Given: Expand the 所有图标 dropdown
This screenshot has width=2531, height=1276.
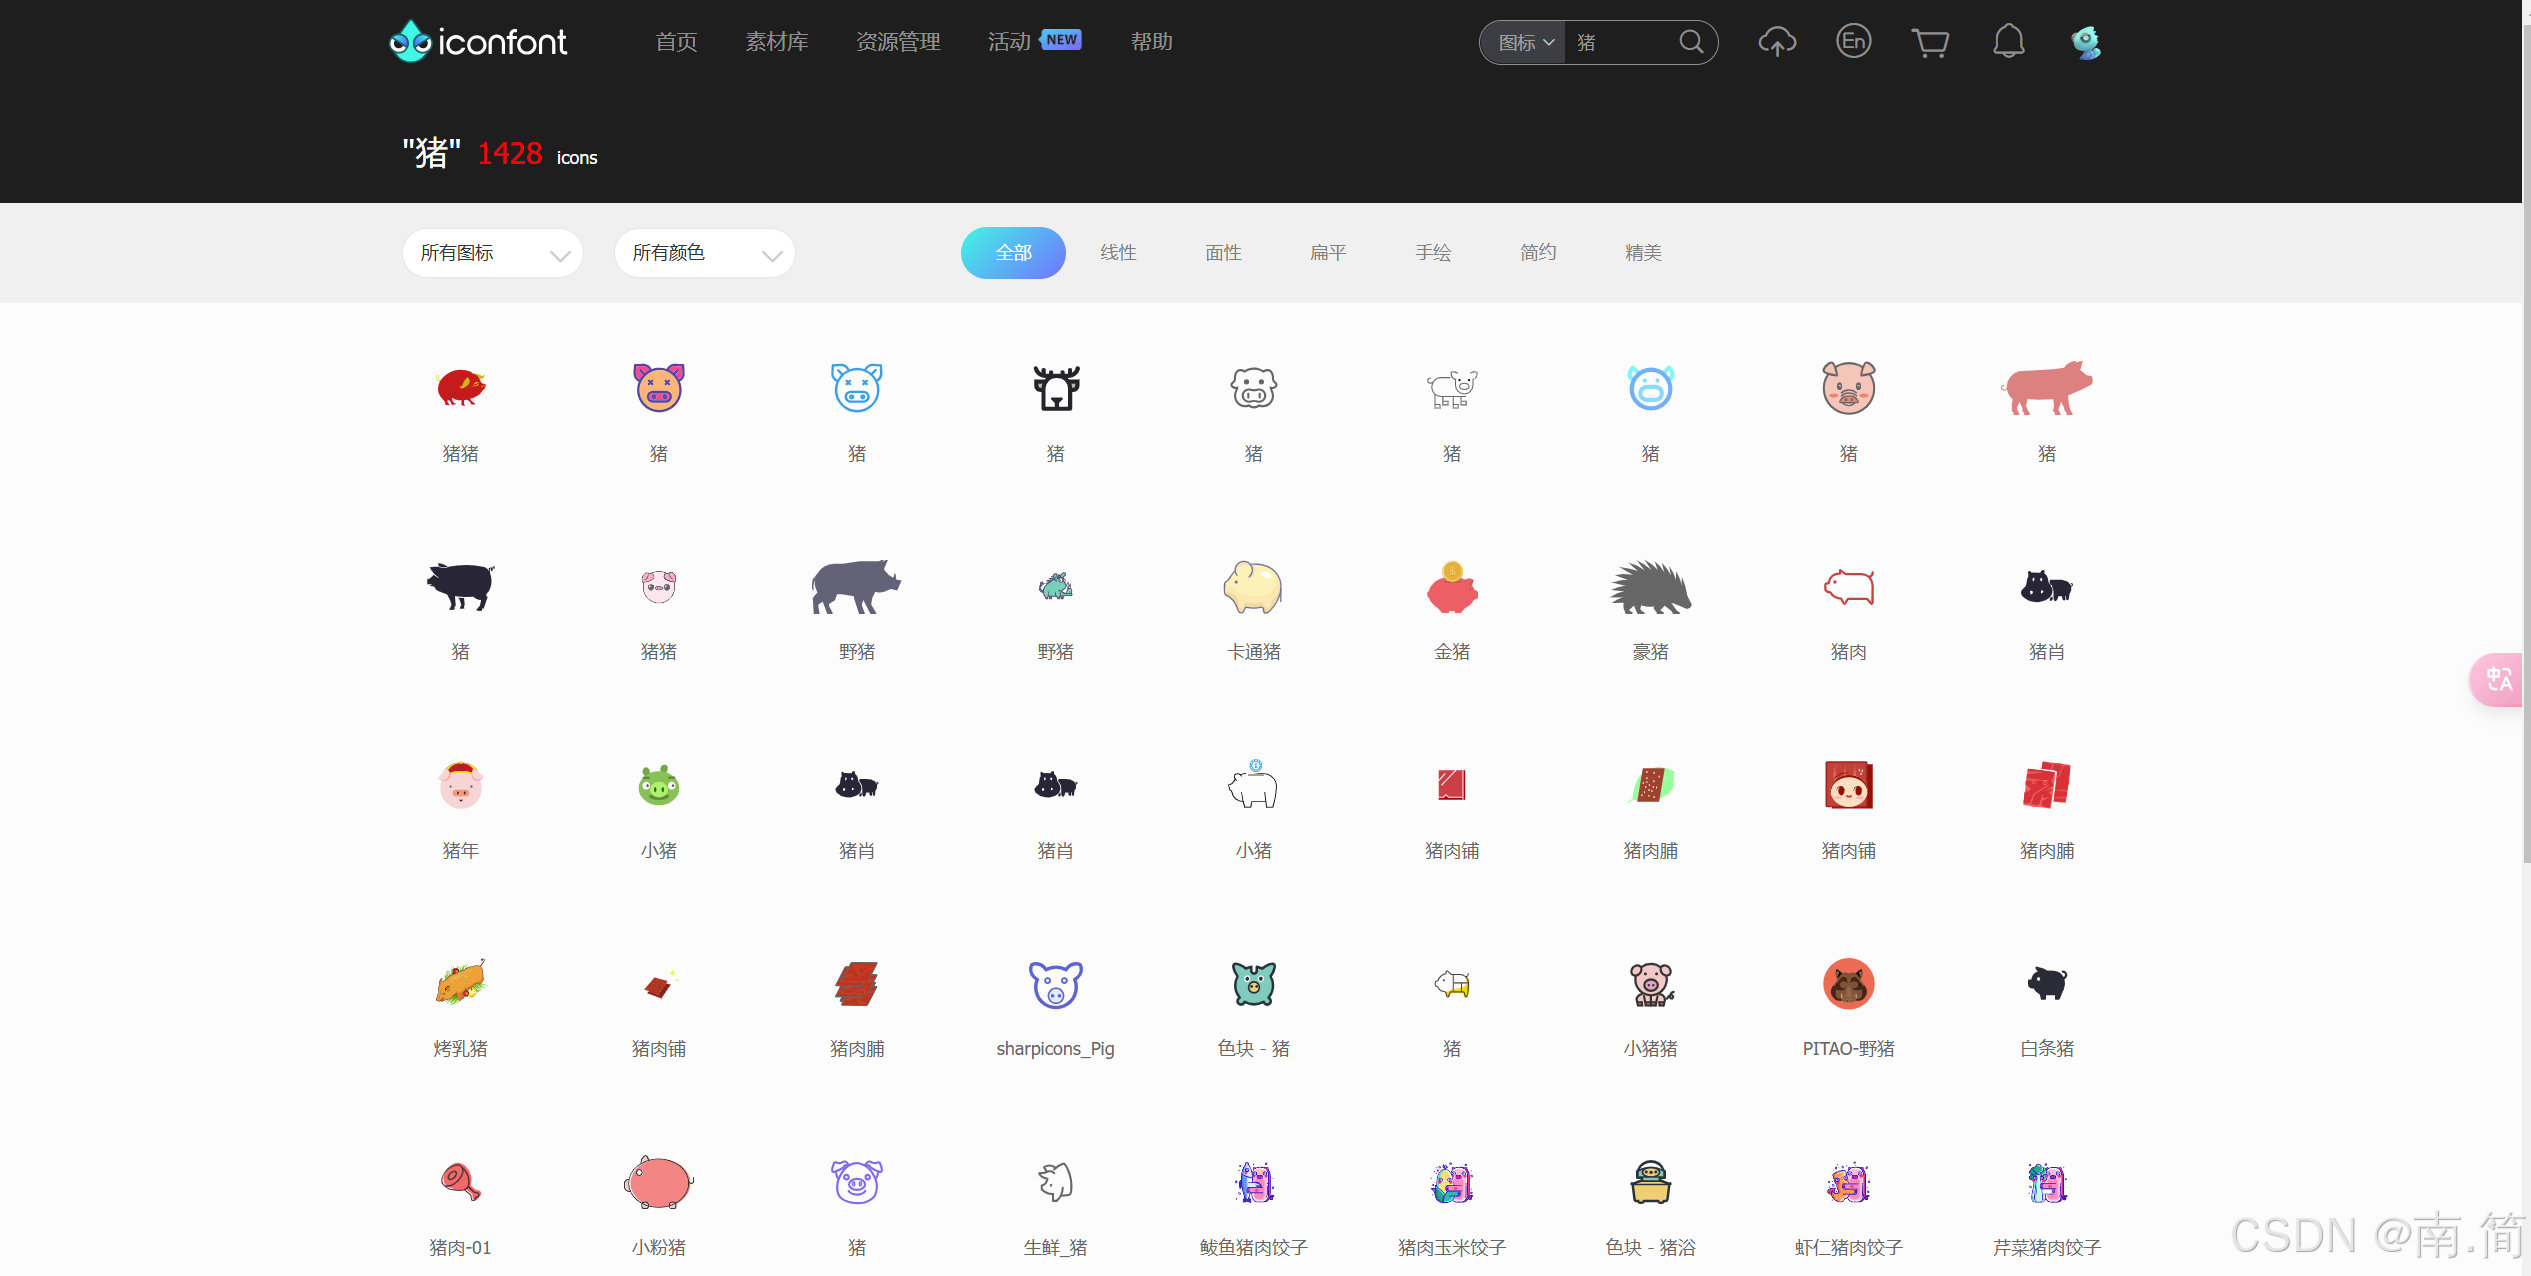Looking at the screenshot, I should (x=492, y=253).
